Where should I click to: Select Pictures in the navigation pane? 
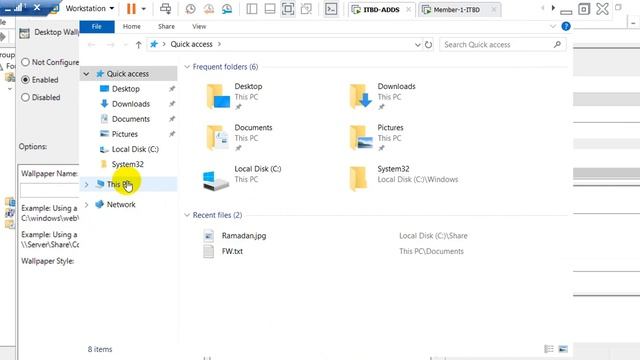tap(124, 134)
